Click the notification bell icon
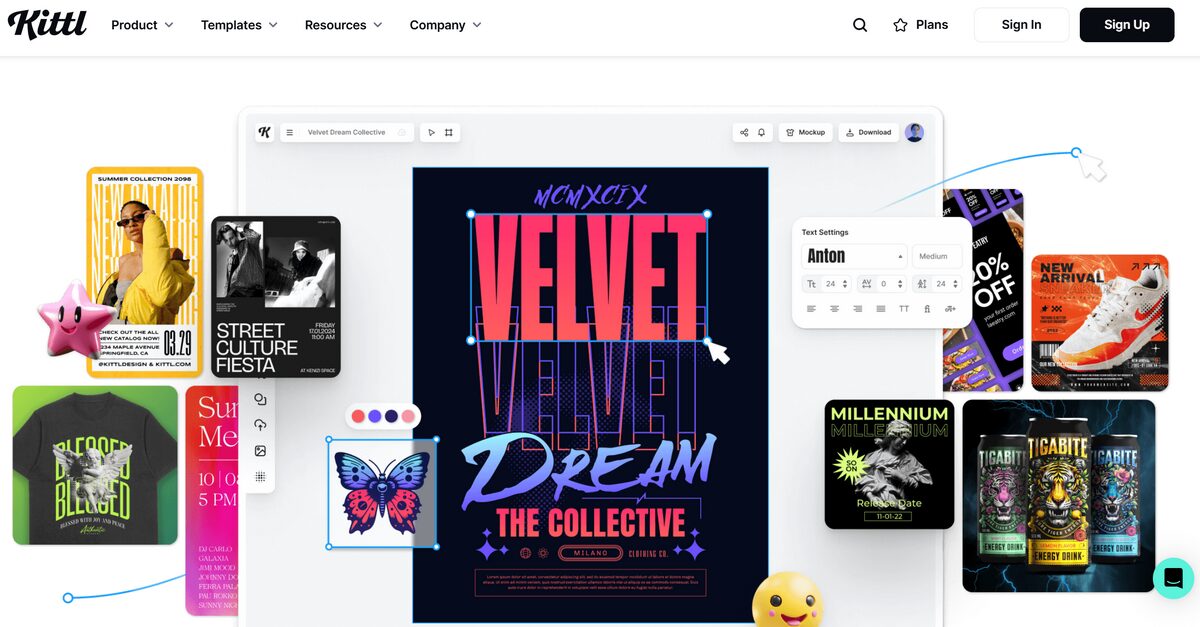 pos(761,132)
